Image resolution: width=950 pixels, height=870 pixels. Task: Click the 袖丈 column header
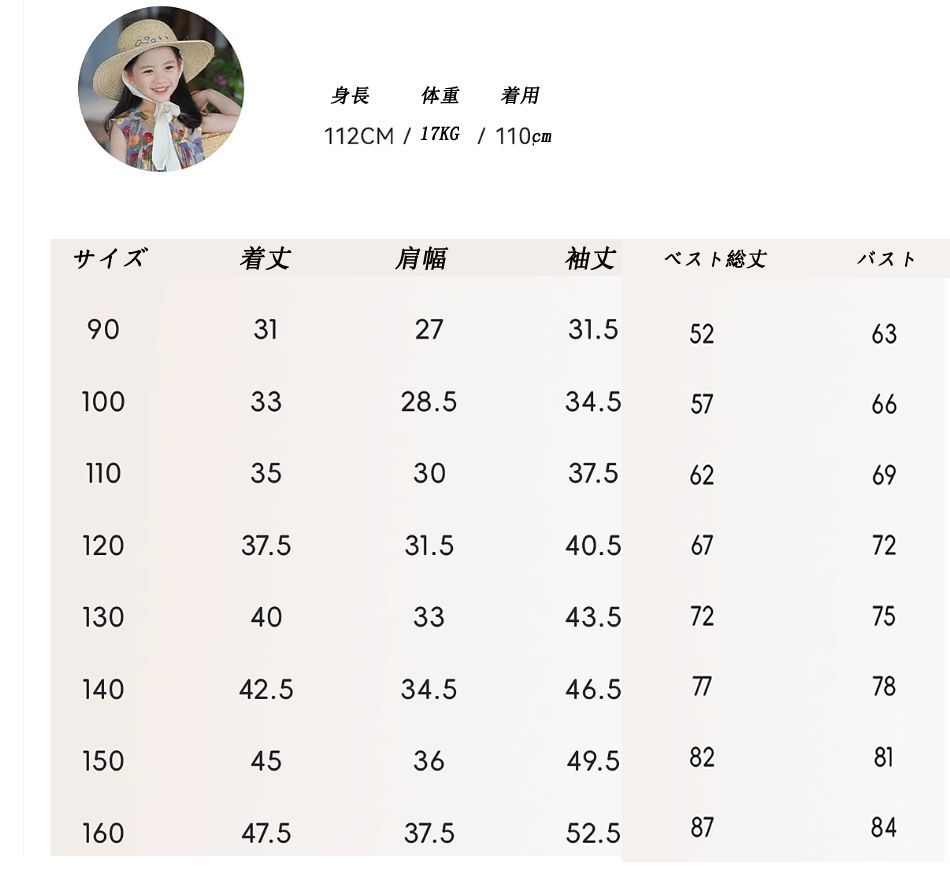click(591, 259)
